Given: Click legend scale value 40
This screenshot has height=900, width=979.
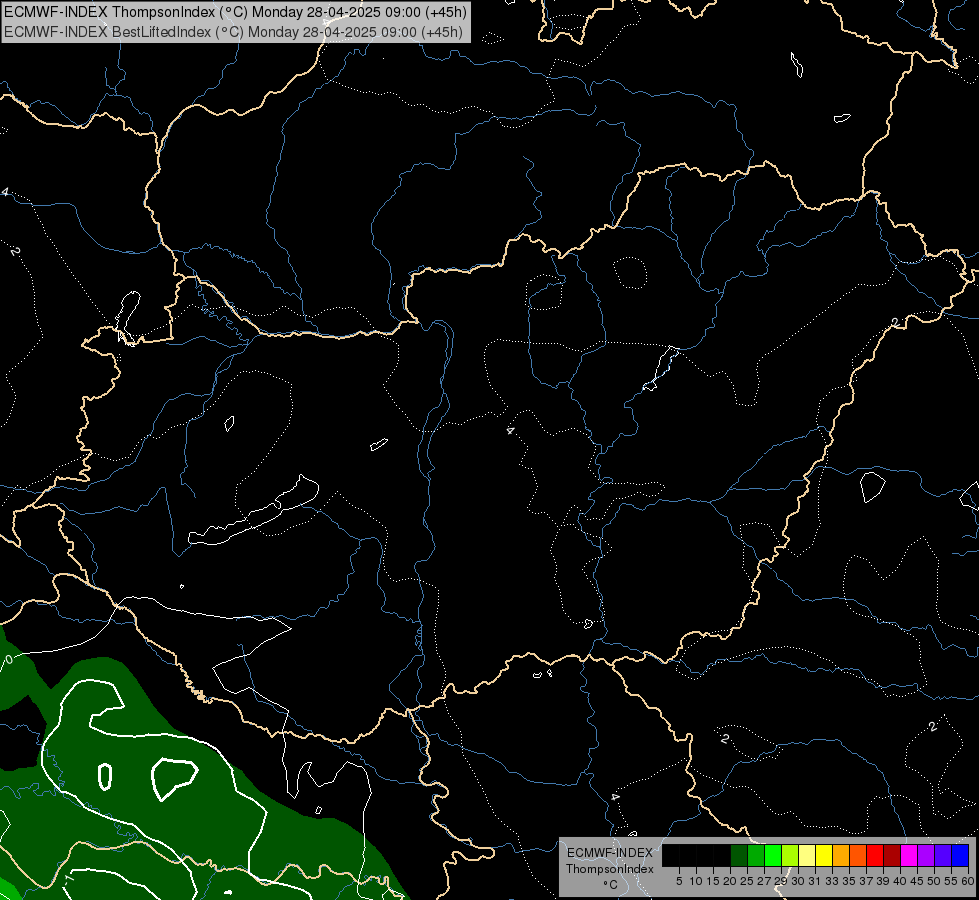Looking at the screenshot, I should point(900,881).
